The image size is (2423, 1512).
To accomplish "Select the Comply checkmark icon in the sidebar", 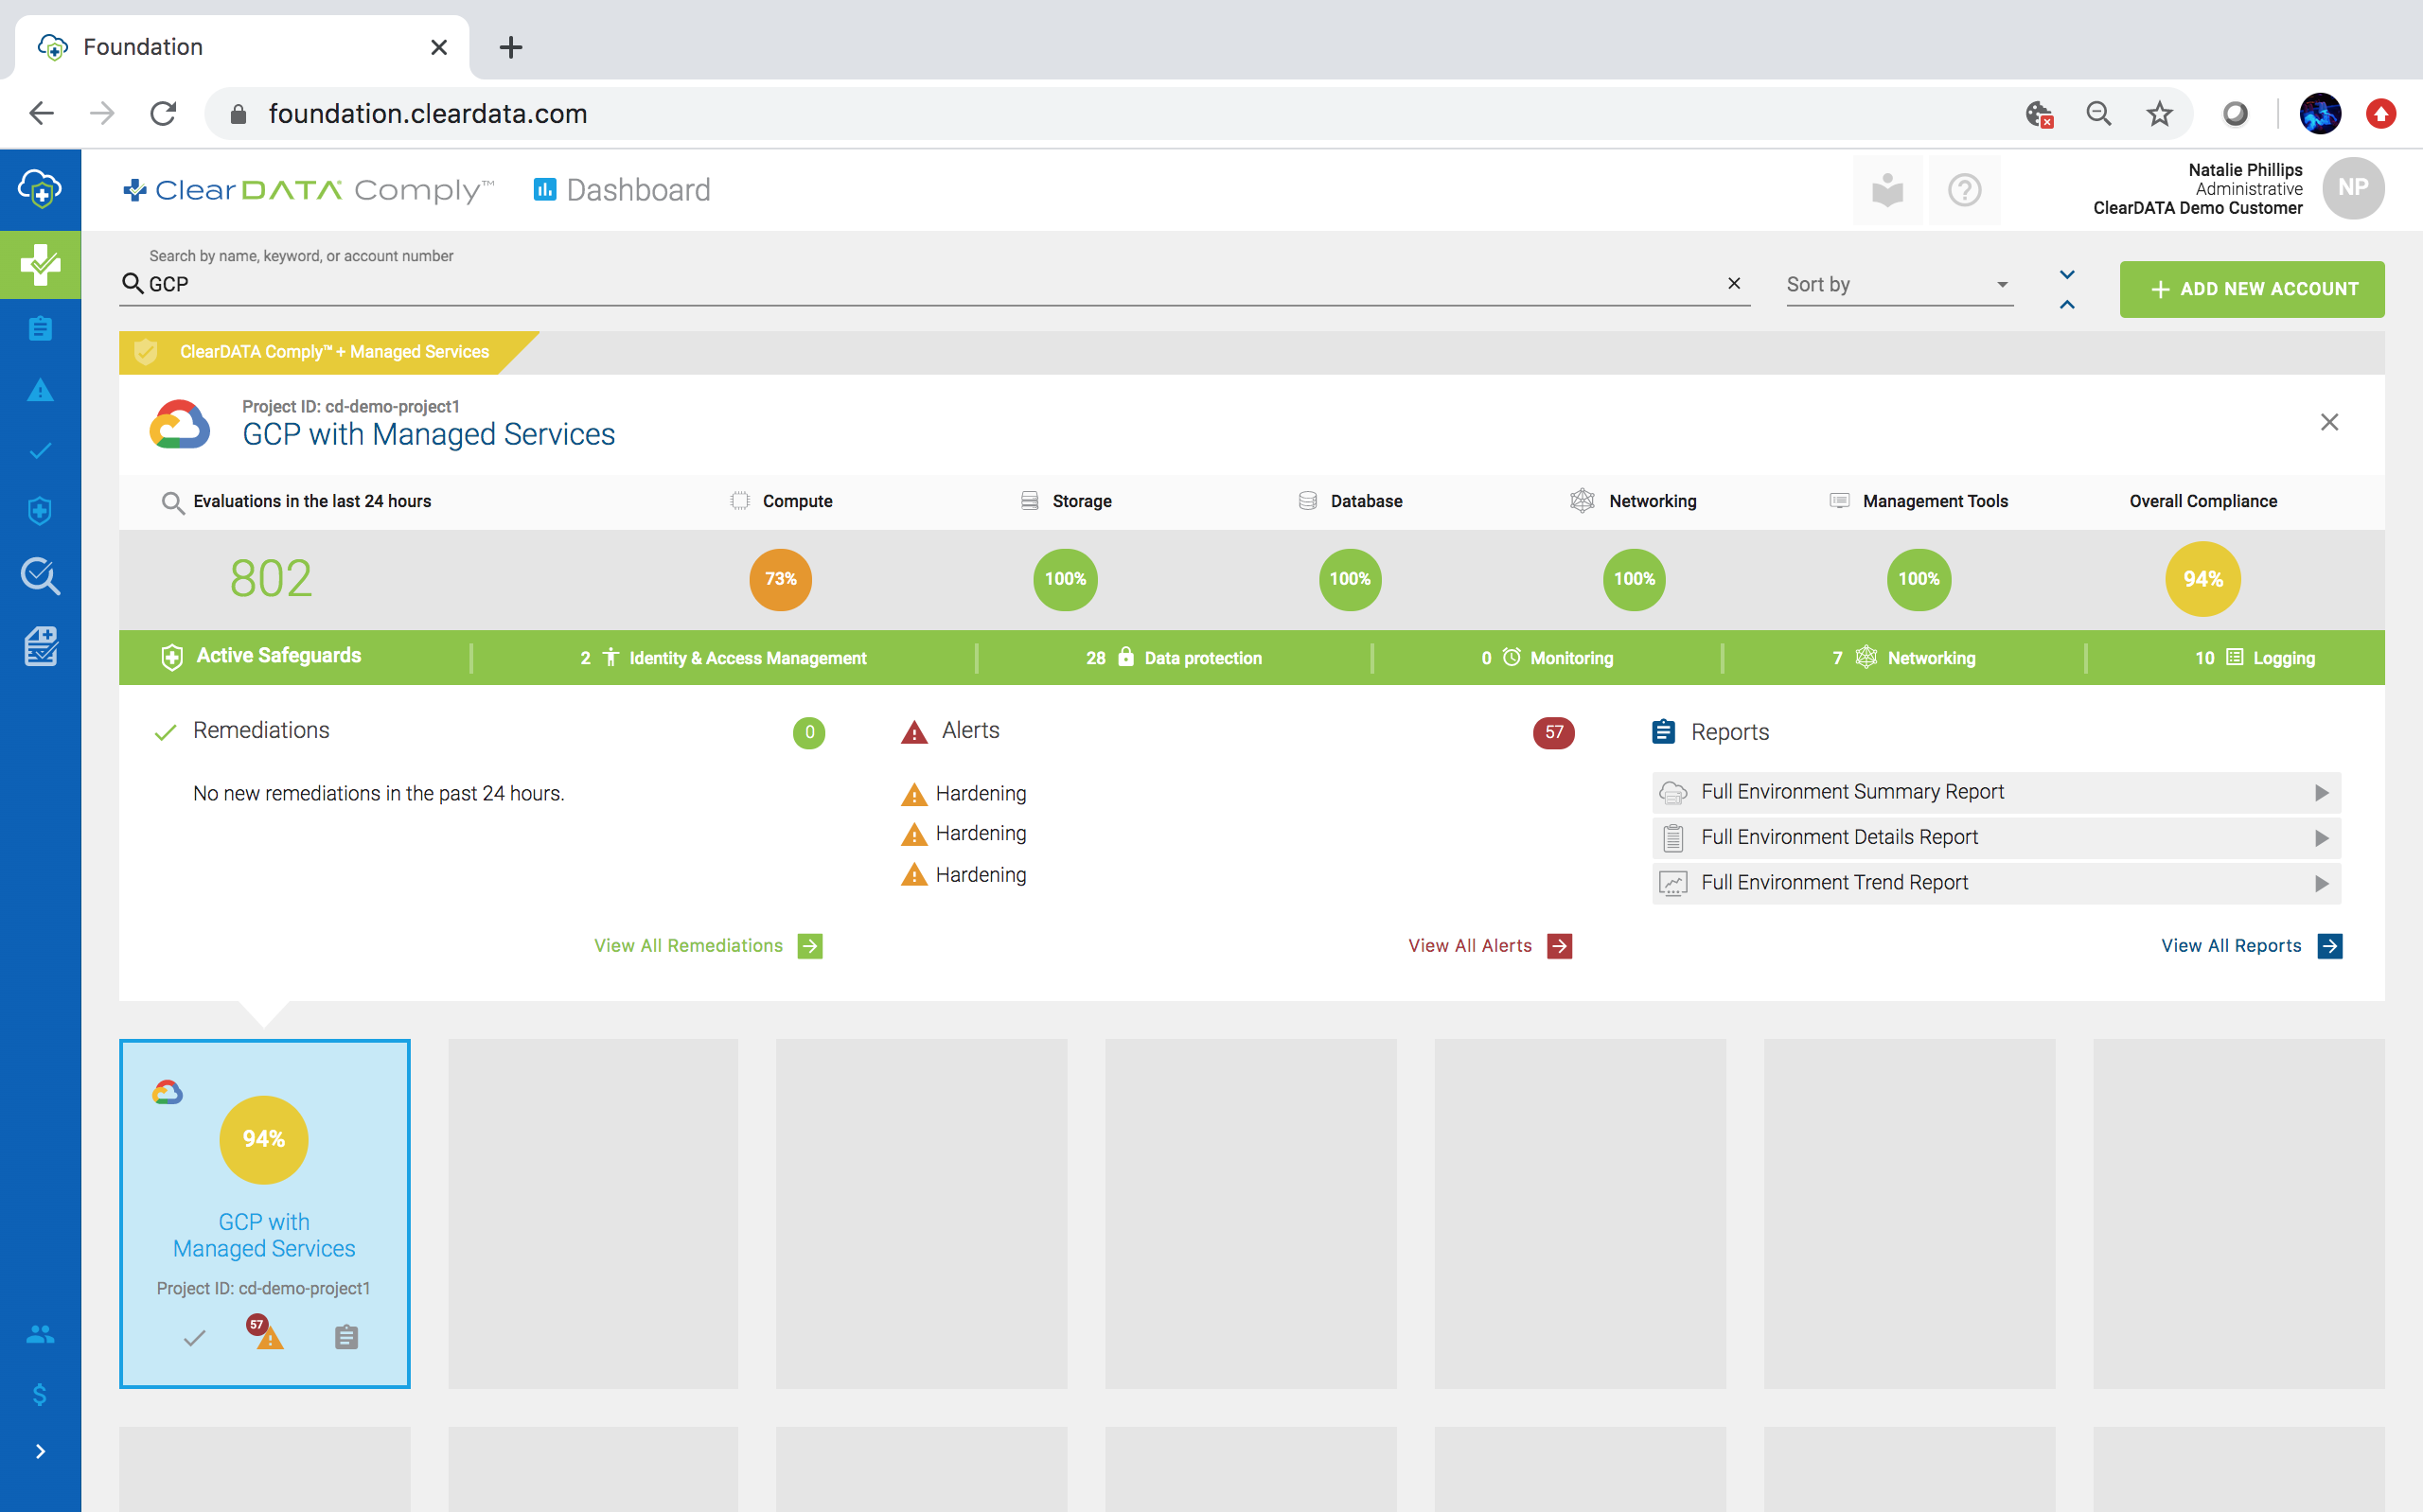I will tap(40, 265).
